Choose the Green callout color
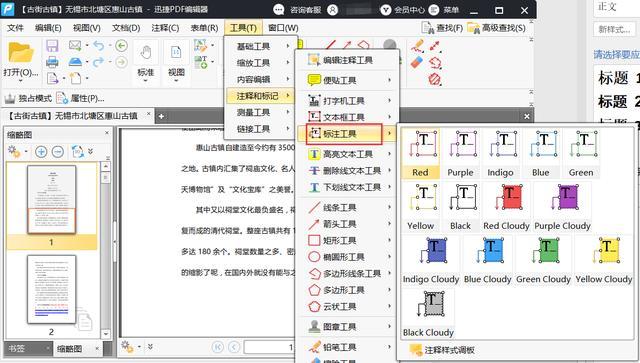The height and width of the screenshot is (363, 640). pos(581,154)
